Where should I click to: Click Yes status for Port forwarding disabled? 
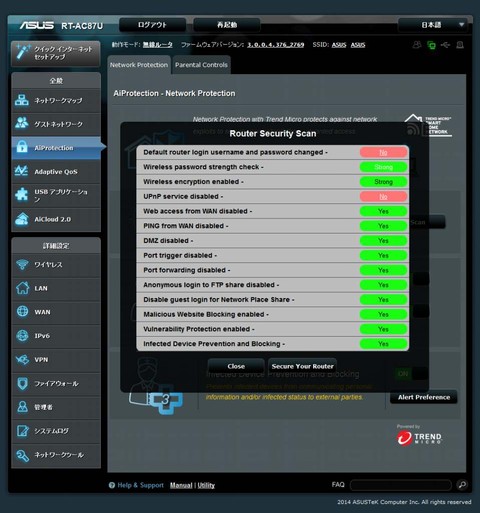pyautogui.click(x=383, y=270)
